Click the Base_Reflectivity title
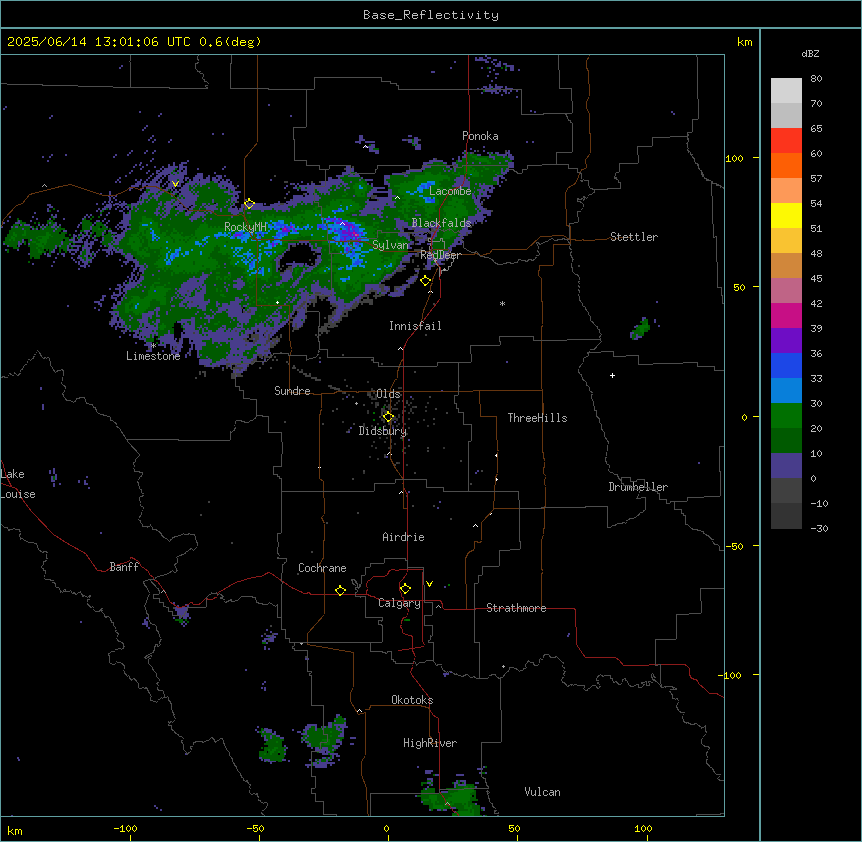Screen dimensions: 862x842 pos(431,15)
